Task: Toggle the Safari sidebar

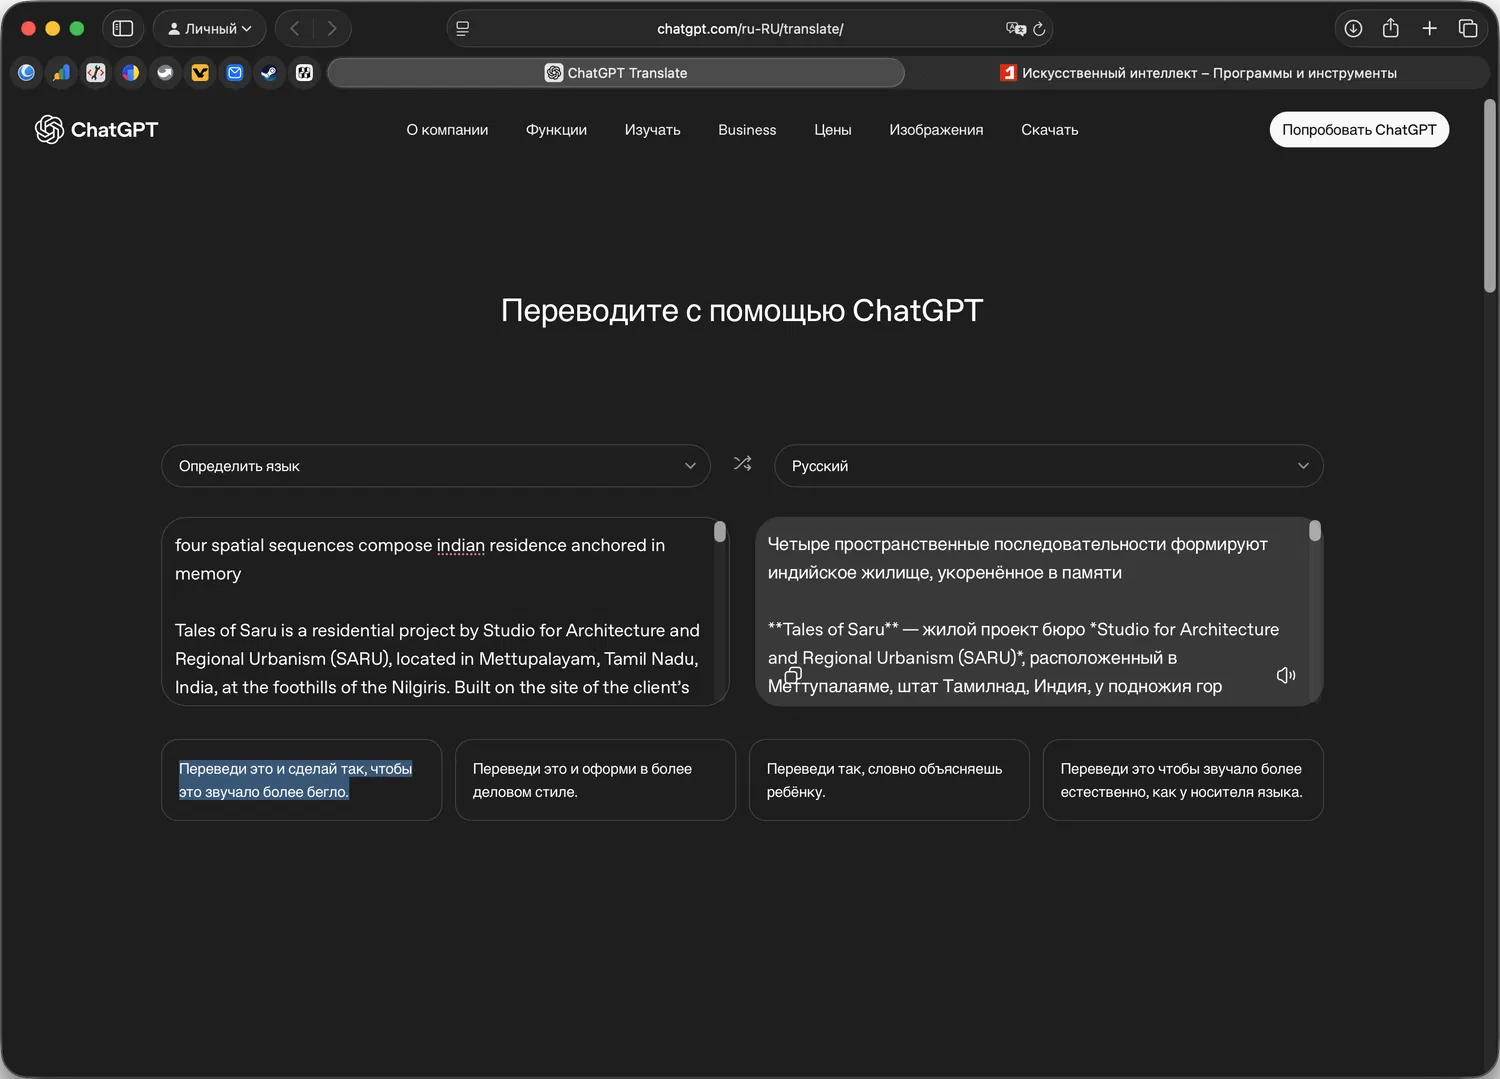Action: (x=123, y=29)
